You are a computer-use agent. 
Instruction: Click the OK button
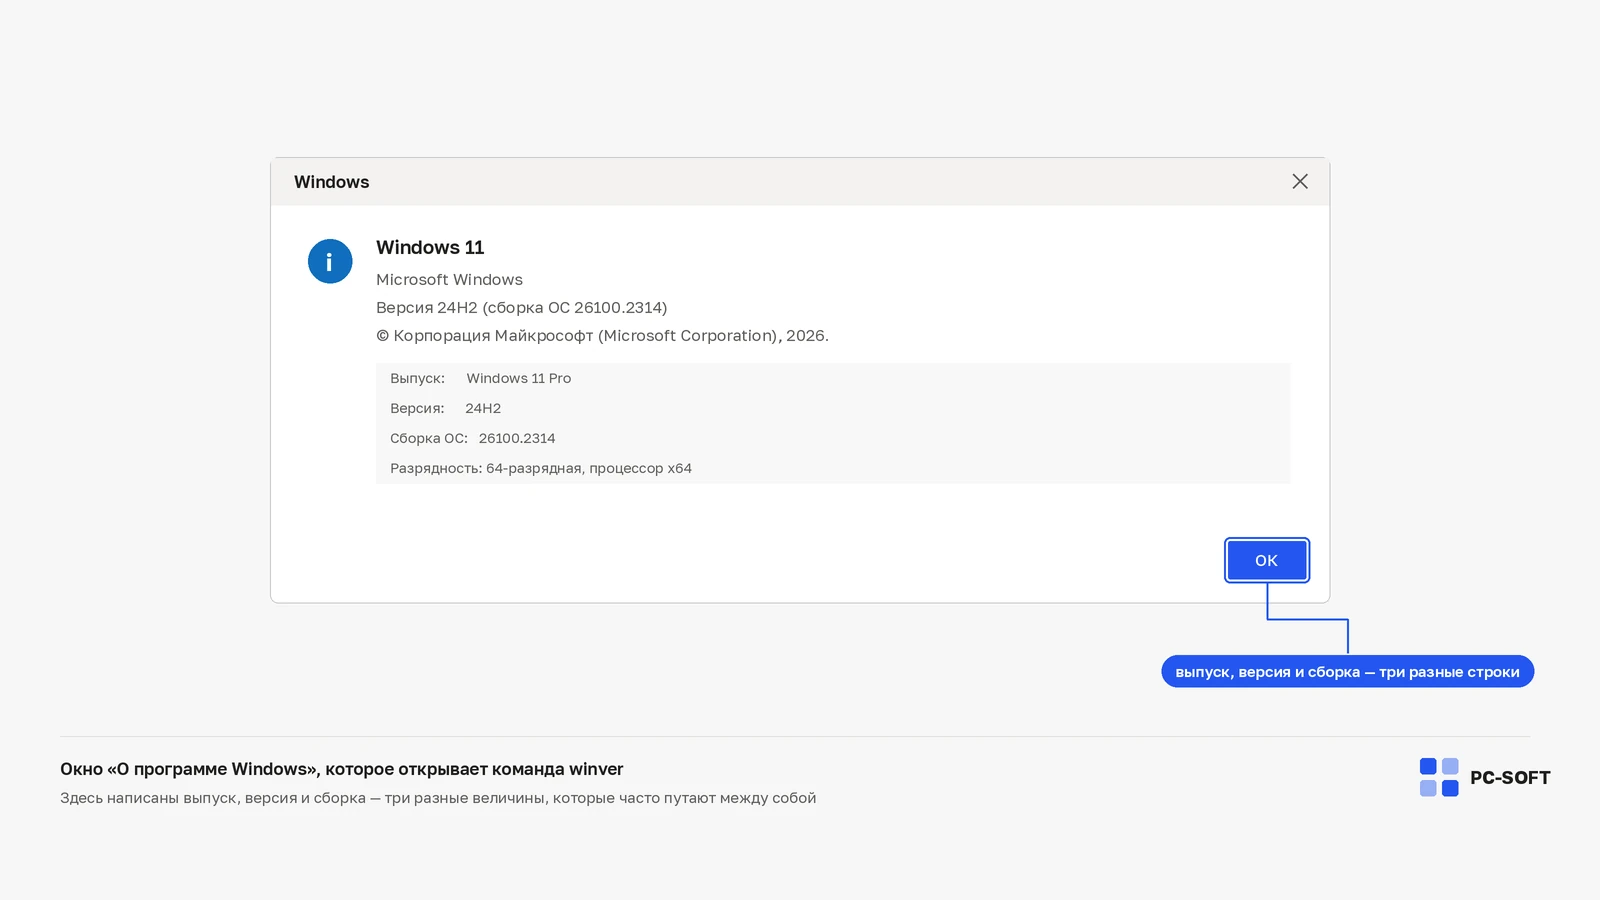[x=1267, y=560]
